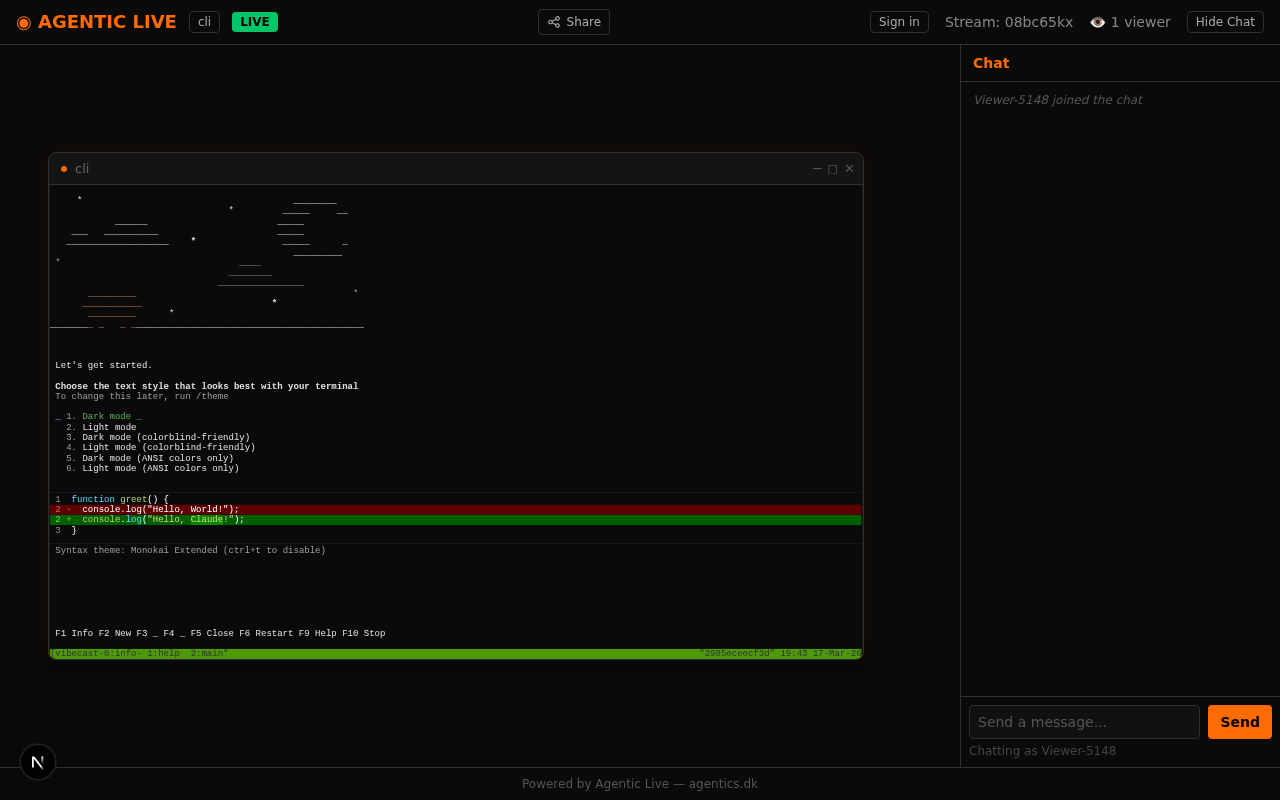The image size is (1280, 800).
Task: Minimize the cli terminal window
Action: pyautogui.click(x=817, y=169)
